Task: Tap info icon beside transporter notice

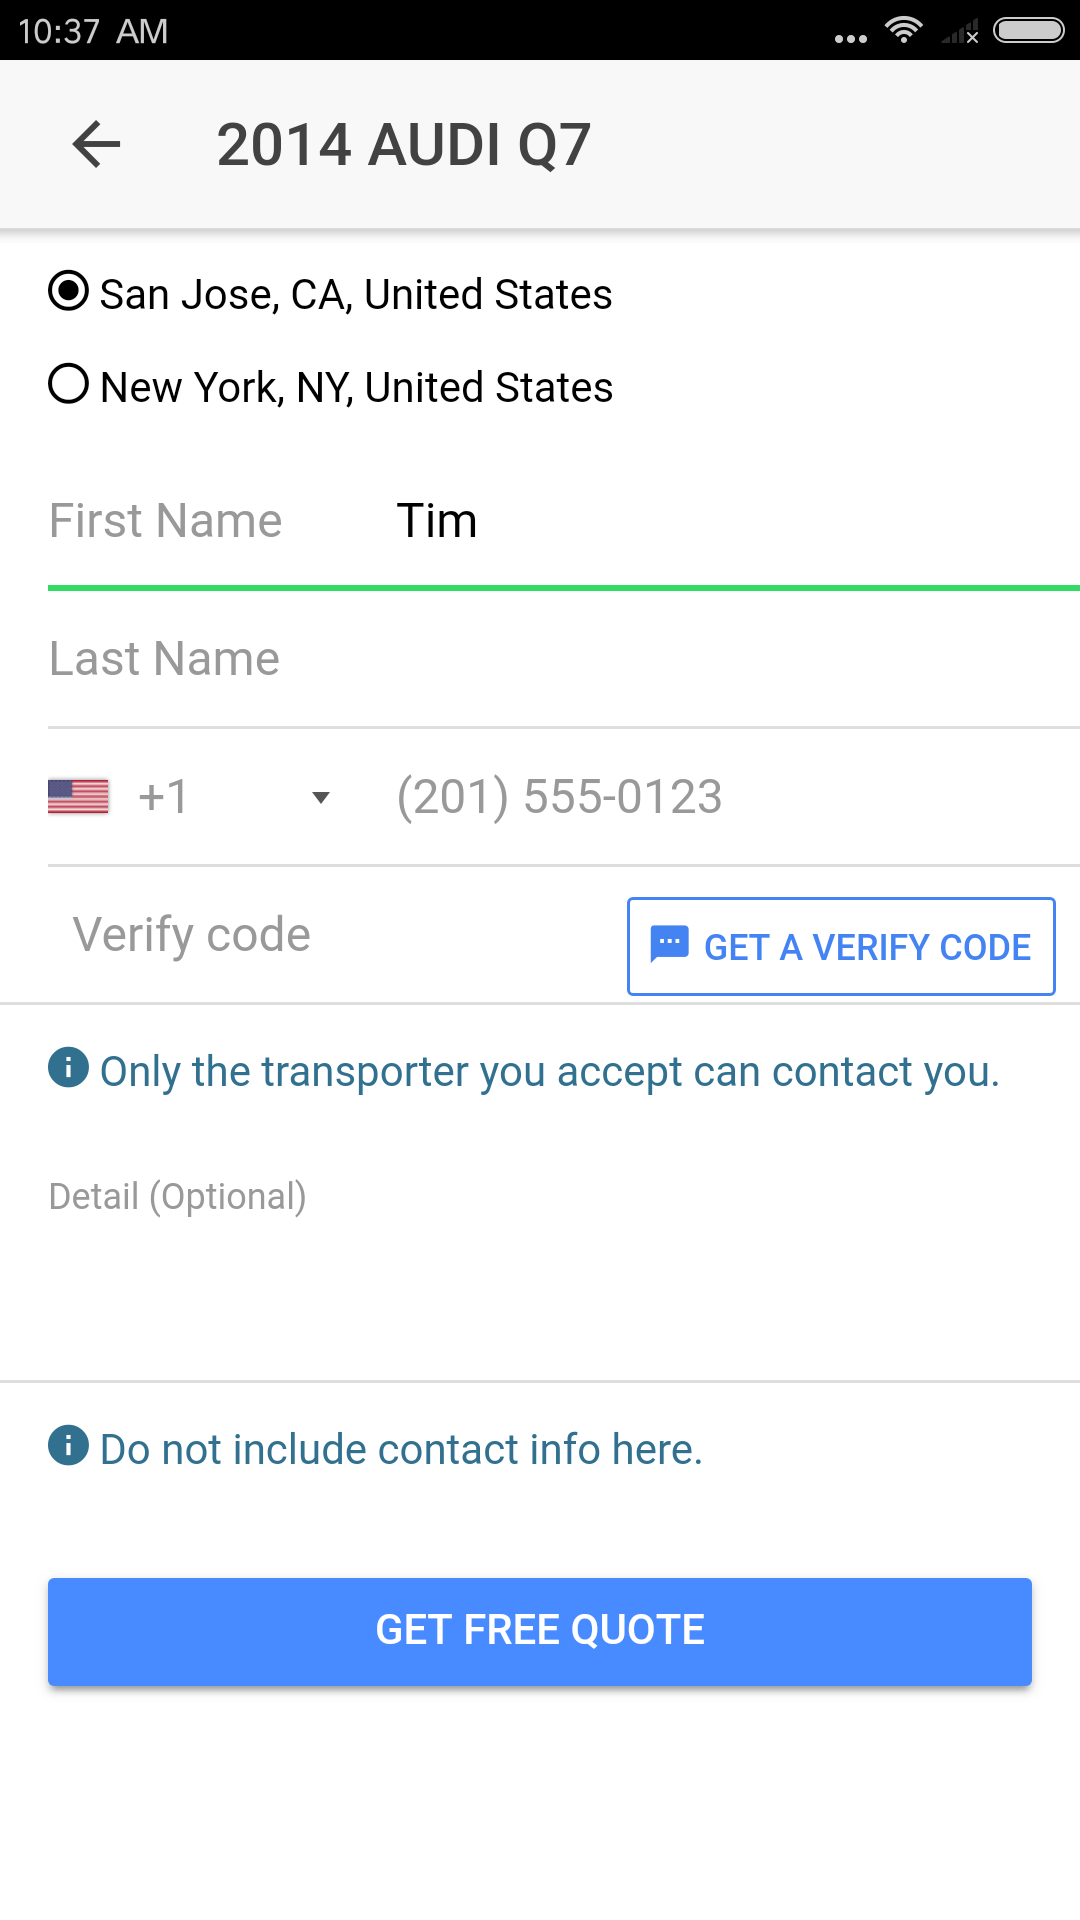Action: [68, 1068]
